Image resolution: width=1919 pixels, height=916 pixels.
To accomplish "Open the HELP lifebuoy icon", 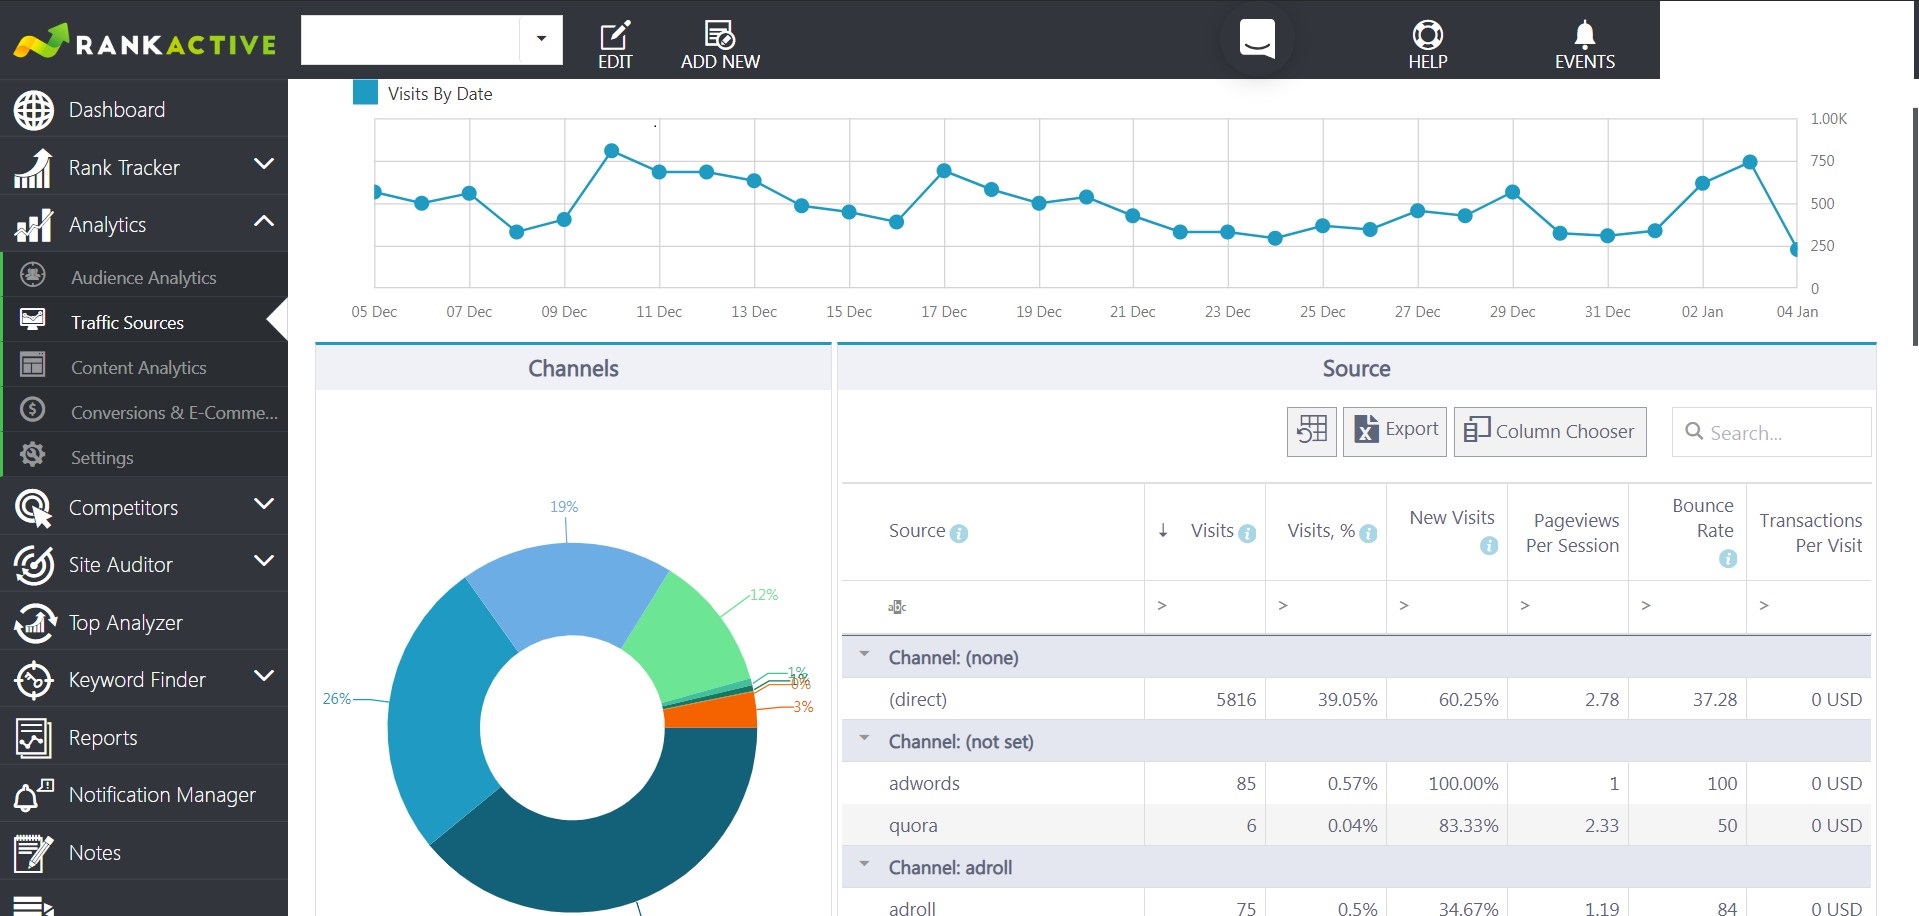I will coord(1427,35).
